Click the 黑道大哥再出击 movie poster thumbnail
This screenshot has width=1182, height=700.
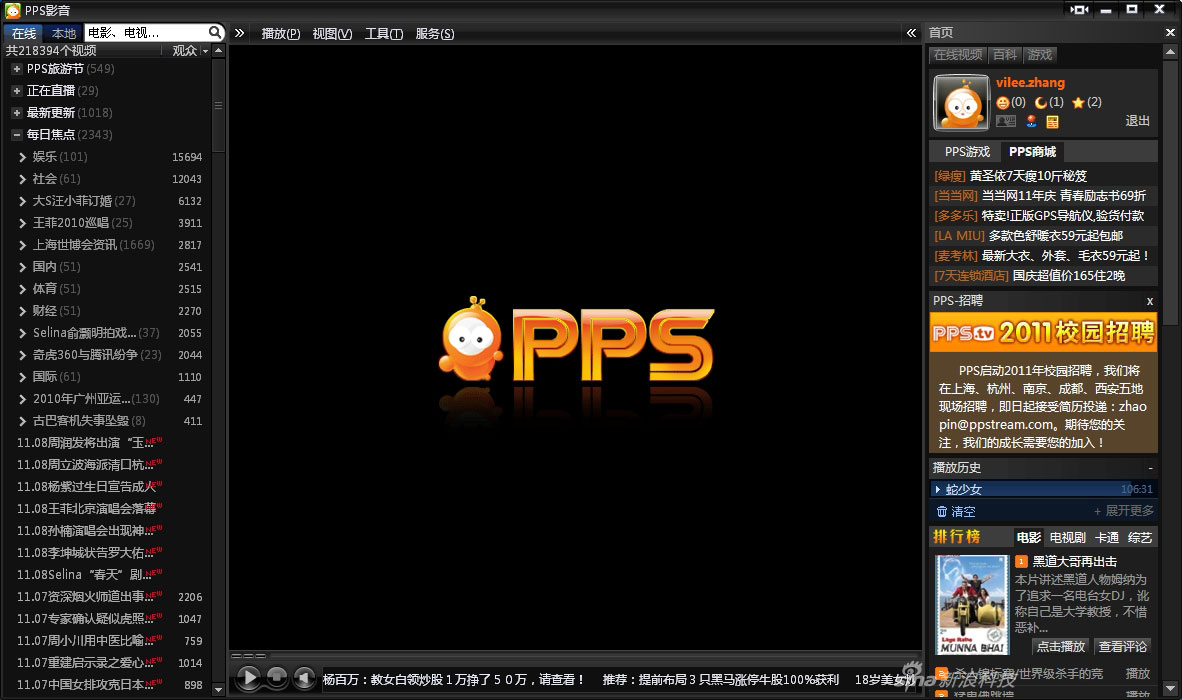point(972,605)
